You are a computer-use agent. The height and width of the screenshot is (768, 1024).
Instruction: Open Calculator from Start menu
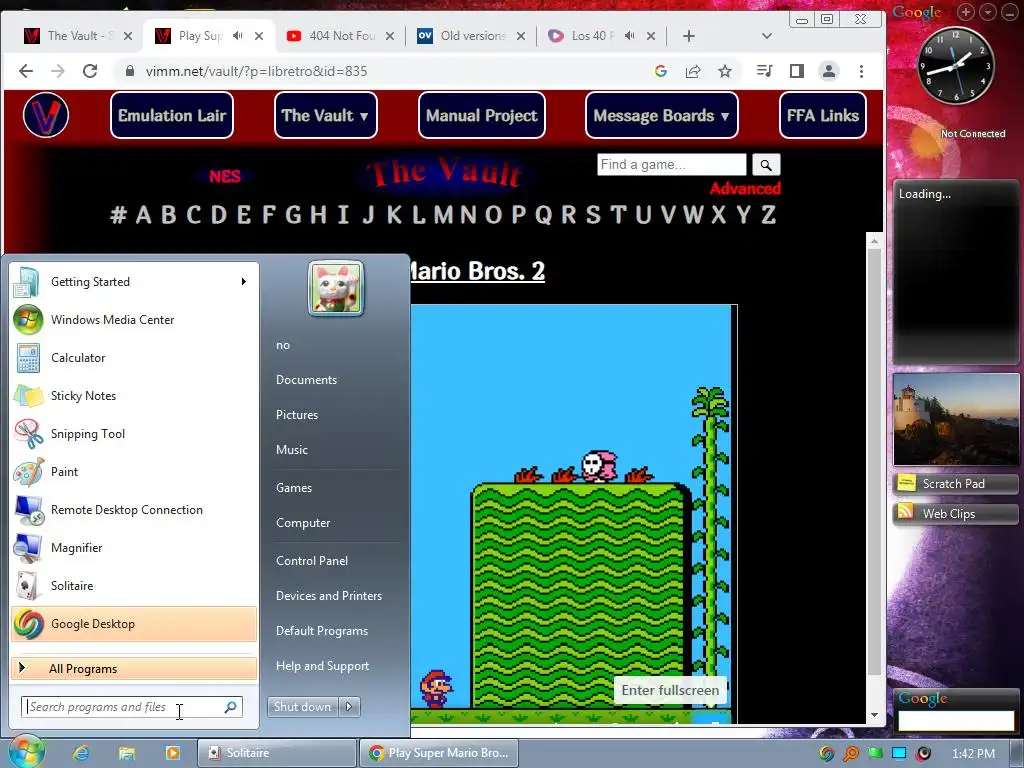point(134,358)
